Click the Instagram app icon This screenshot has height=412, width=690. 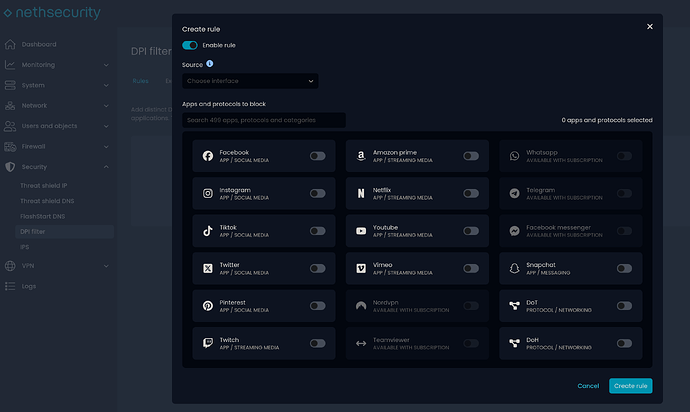click(208, 193)
